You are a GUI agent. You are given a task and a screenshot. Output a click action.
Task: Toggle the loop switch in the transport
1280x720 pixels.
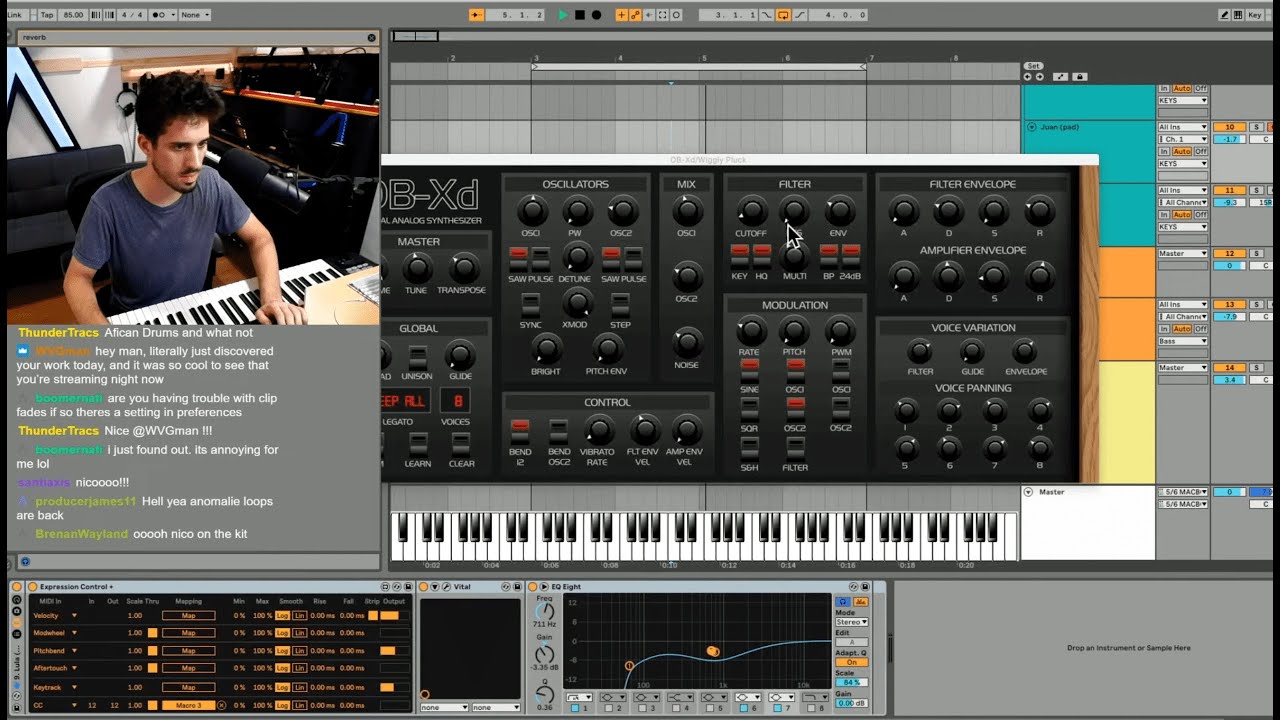click(783, 15)
